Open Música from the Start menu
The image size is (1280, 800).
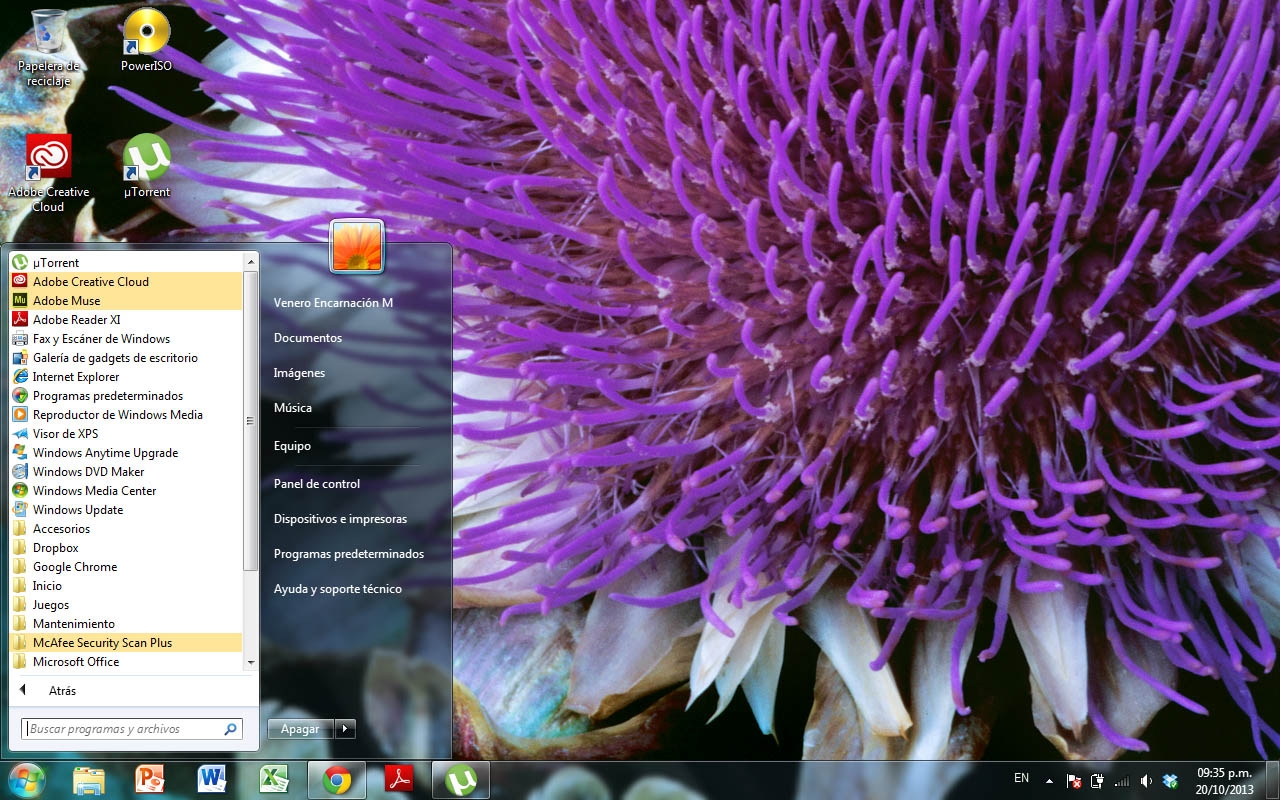(x=293, y=408)
